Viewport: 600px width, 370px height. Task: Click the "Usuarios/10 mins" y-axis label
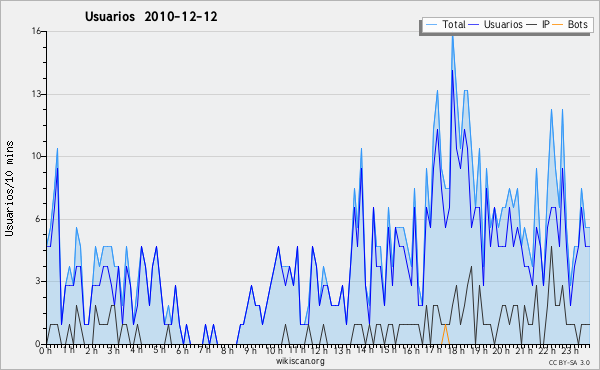pos(9,189)
